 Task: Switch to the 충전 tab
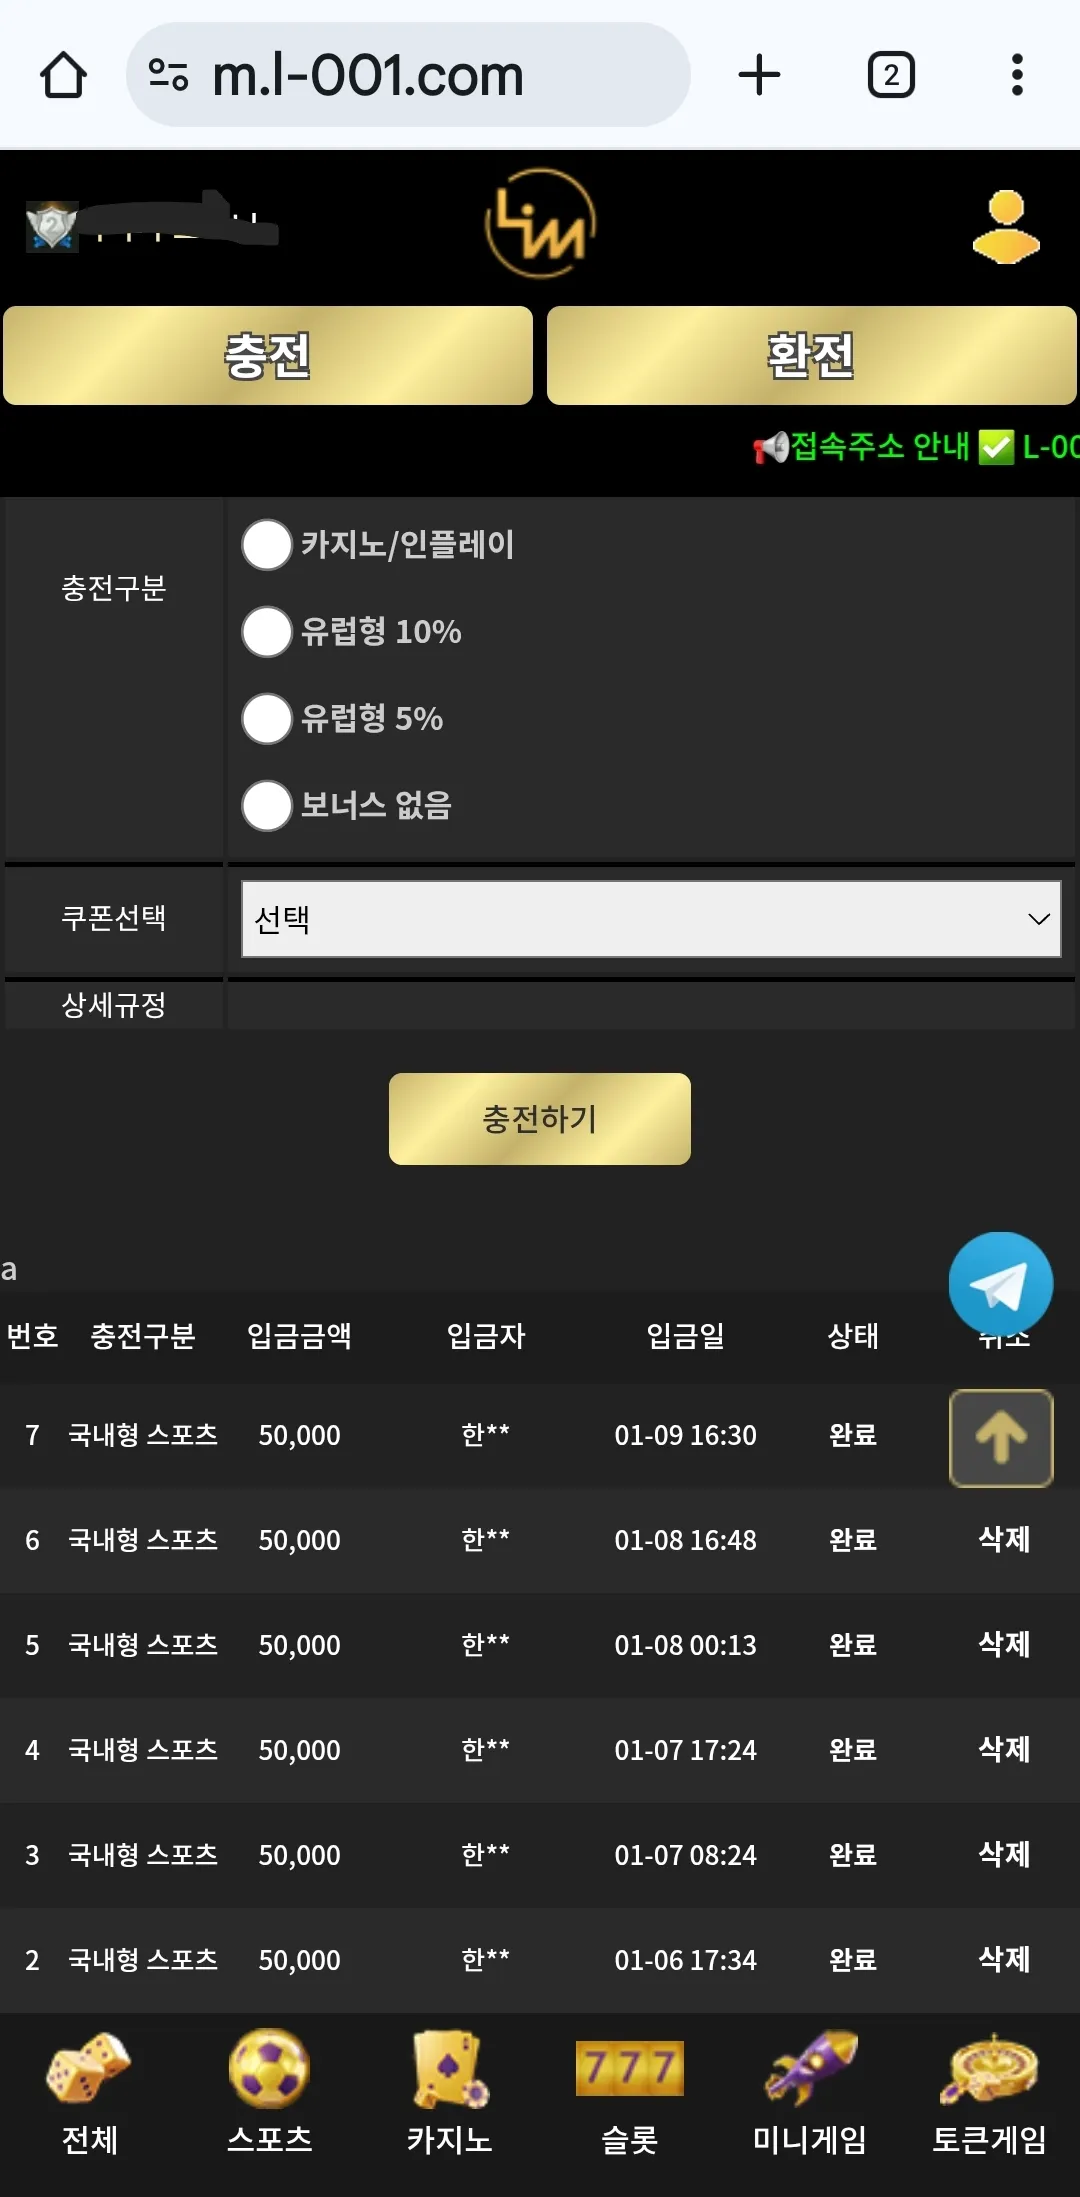268,356
